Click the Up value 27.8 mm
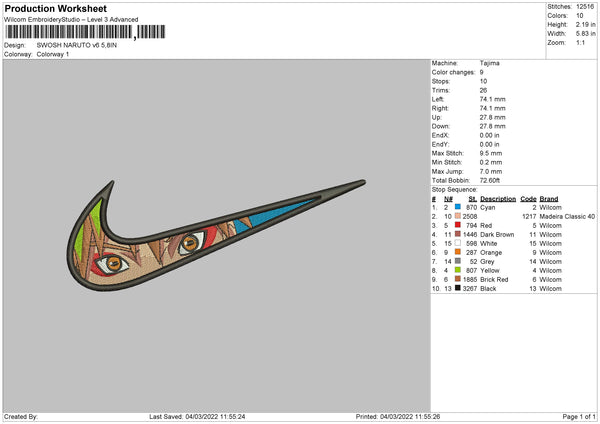600x424 pixels. click(492, 117)
